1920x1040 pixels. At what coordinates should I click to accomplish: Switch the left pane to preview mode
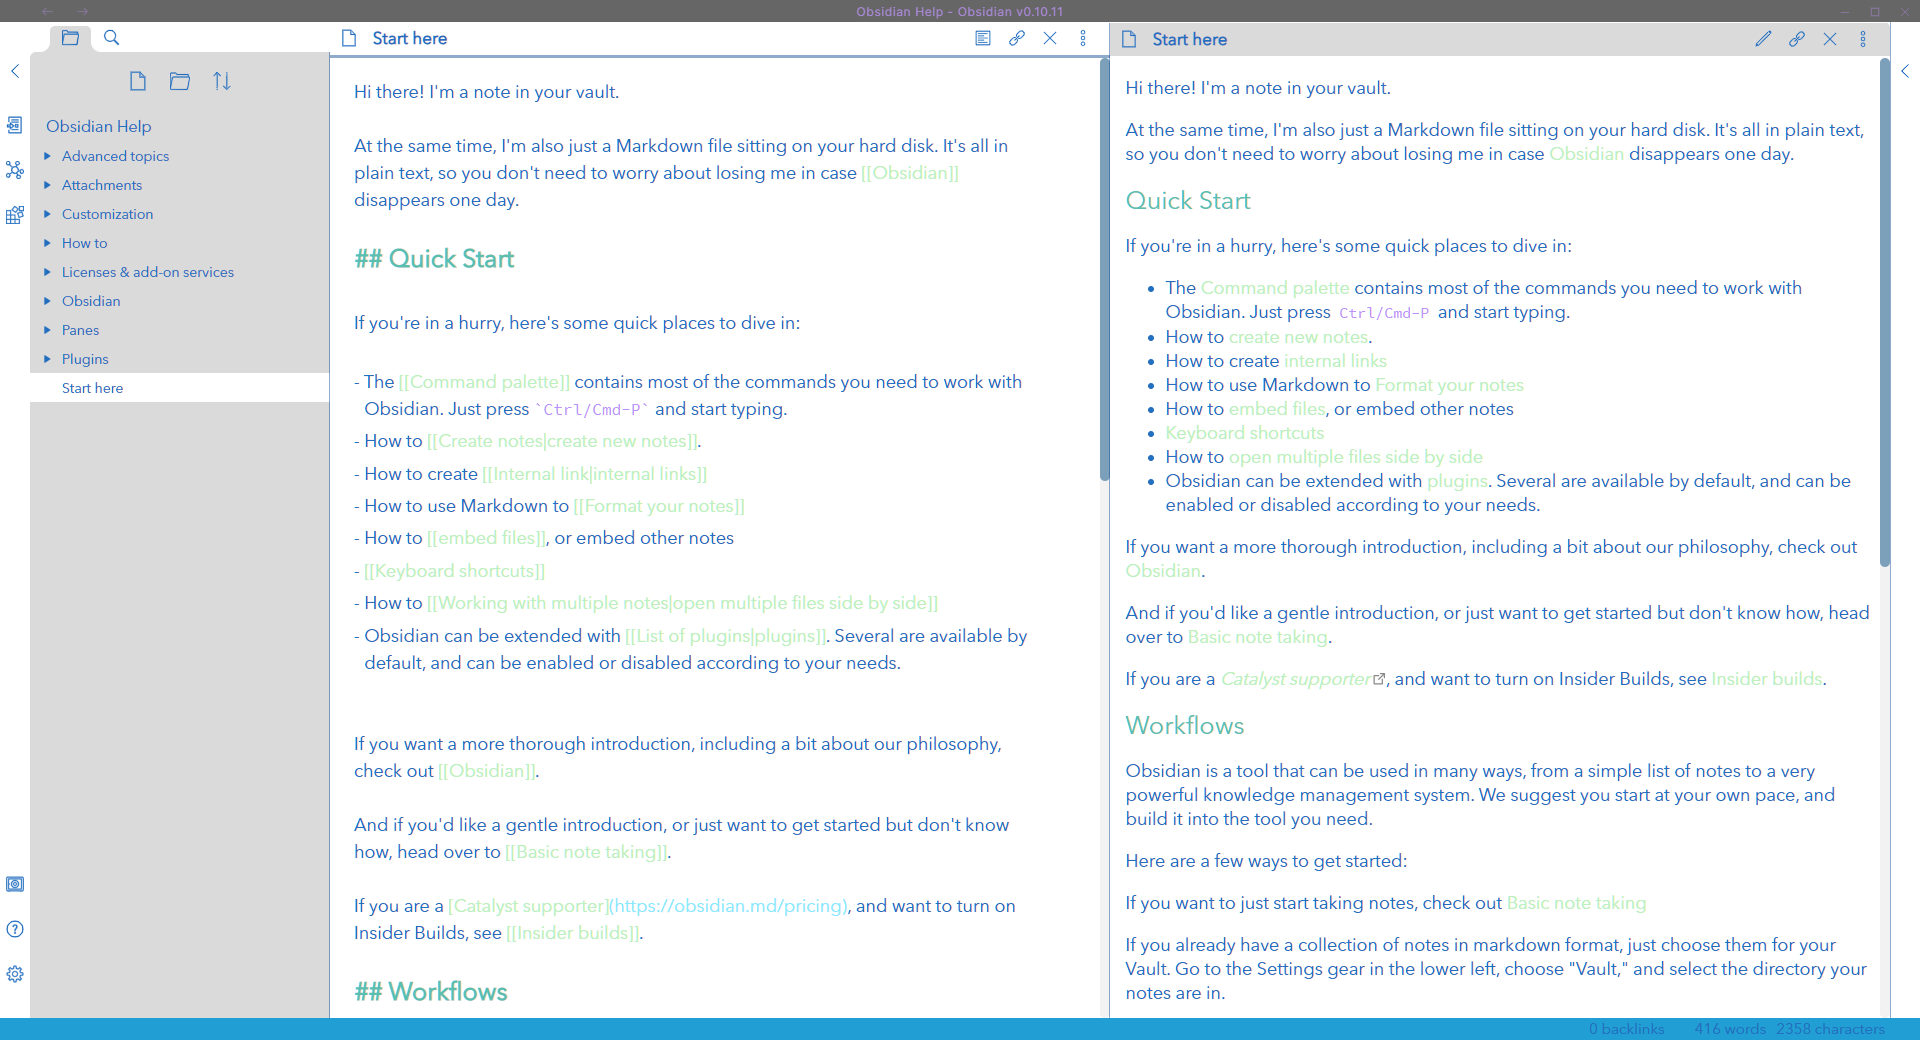point(983,38)
